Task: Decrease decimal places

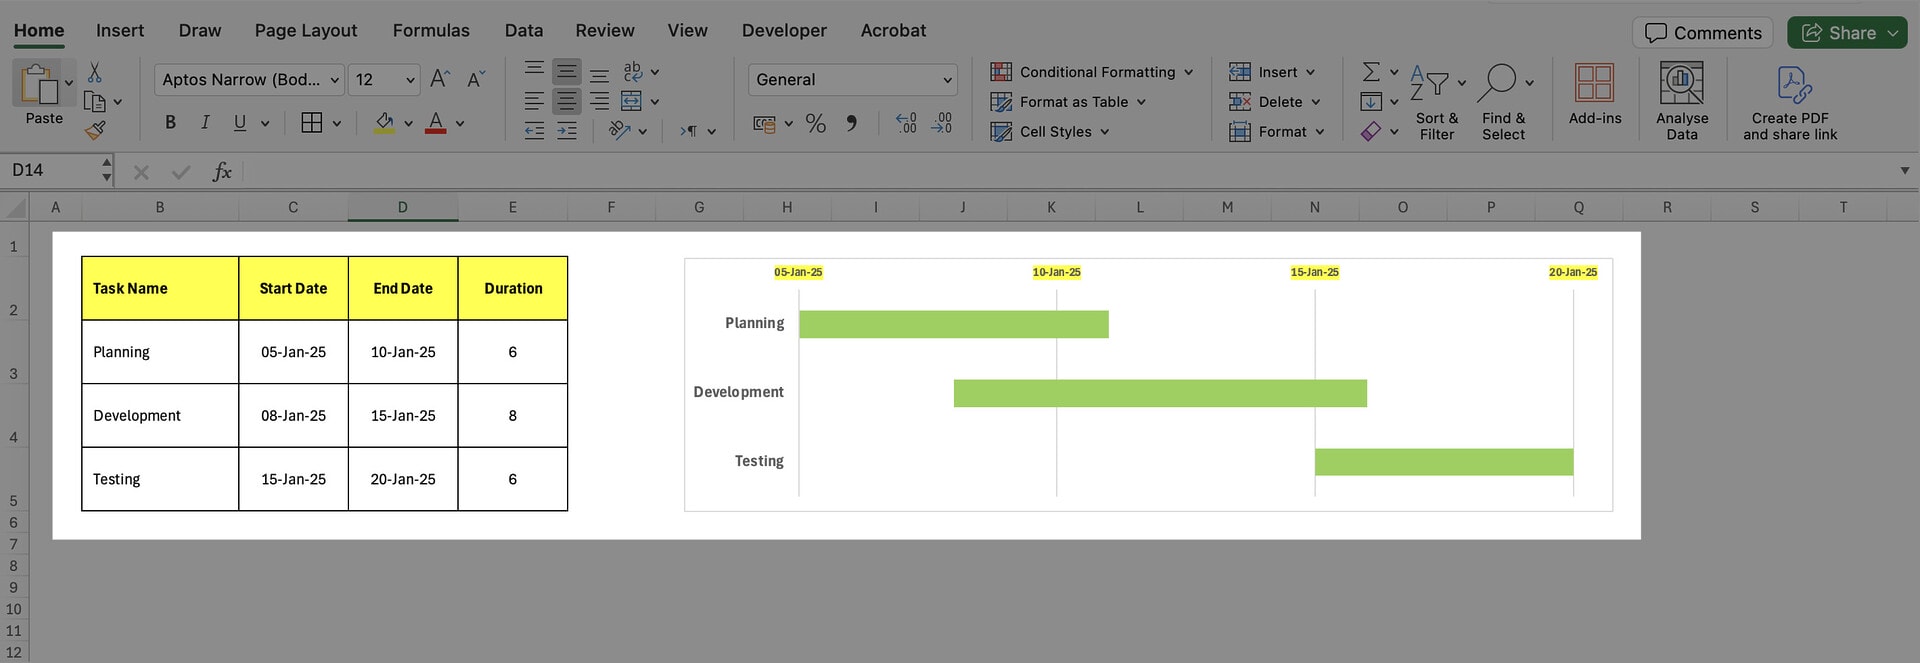Action: [942, 123]
